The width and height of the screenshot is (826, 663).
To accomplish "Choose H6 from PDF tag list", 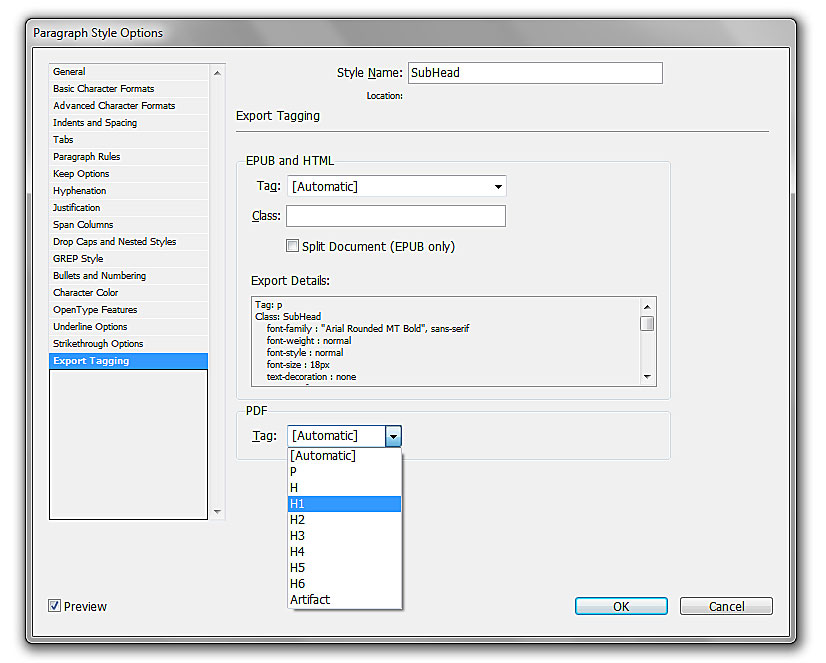I will 345,583.
